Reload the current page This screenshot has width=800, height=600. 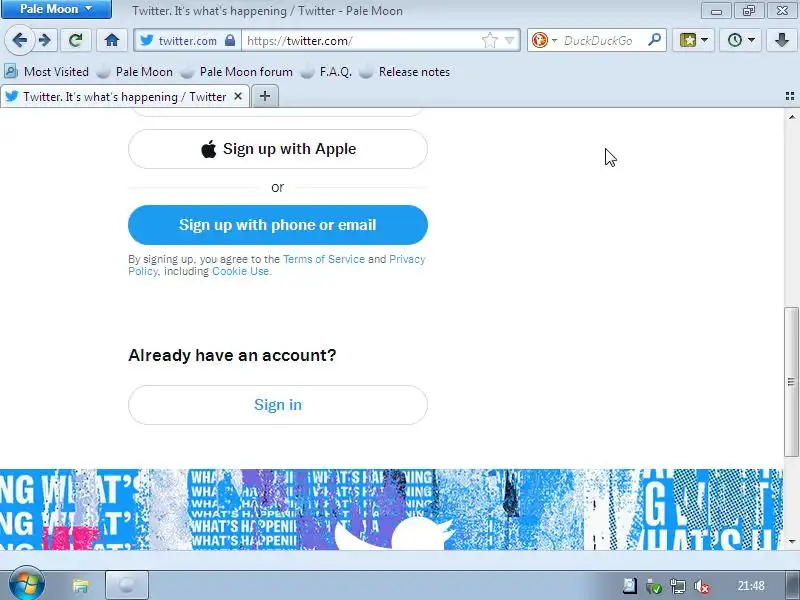point(76,40)
